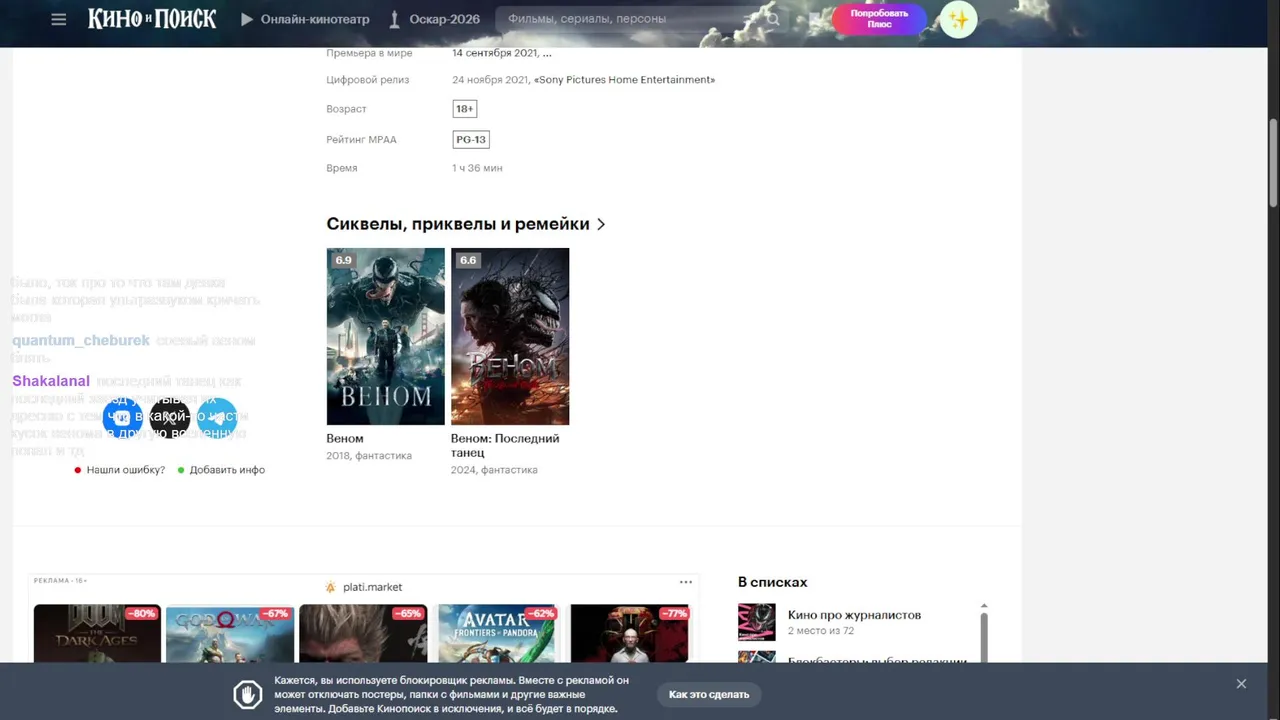The image size is (1280, 720).
Task: Click the Oscar statuette icon
Action: point(395,19)
